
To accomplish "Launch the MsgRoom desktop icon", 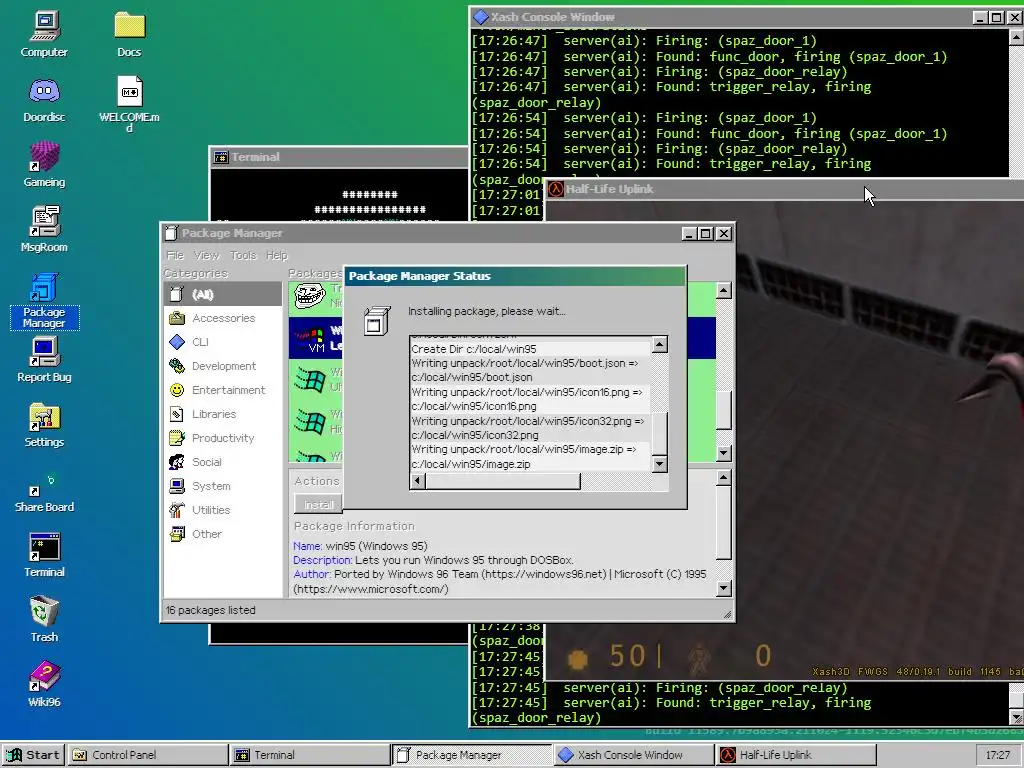I will pos(44,229).
